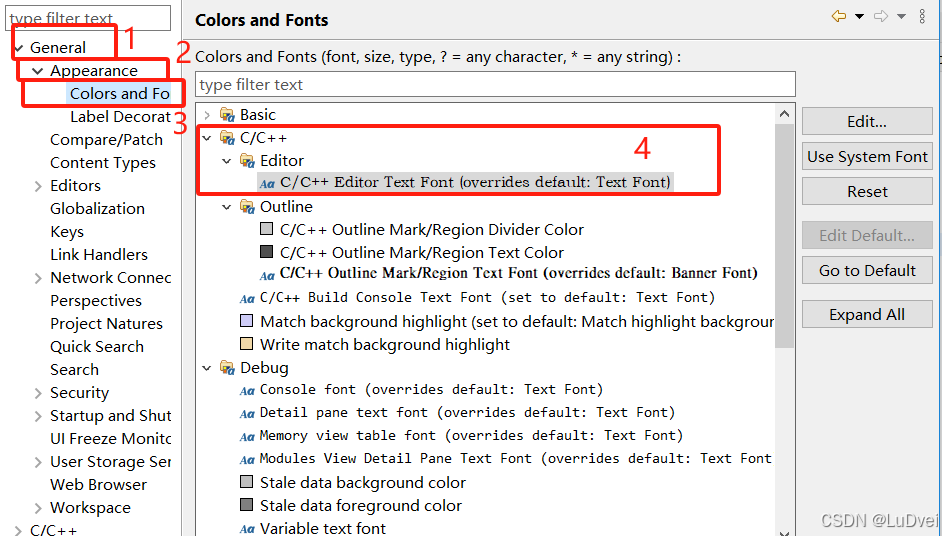Image resolution: width=942 pixels, height=536 pixels.
Task: Click the Editor folder icon
Action: pos(247,161)
